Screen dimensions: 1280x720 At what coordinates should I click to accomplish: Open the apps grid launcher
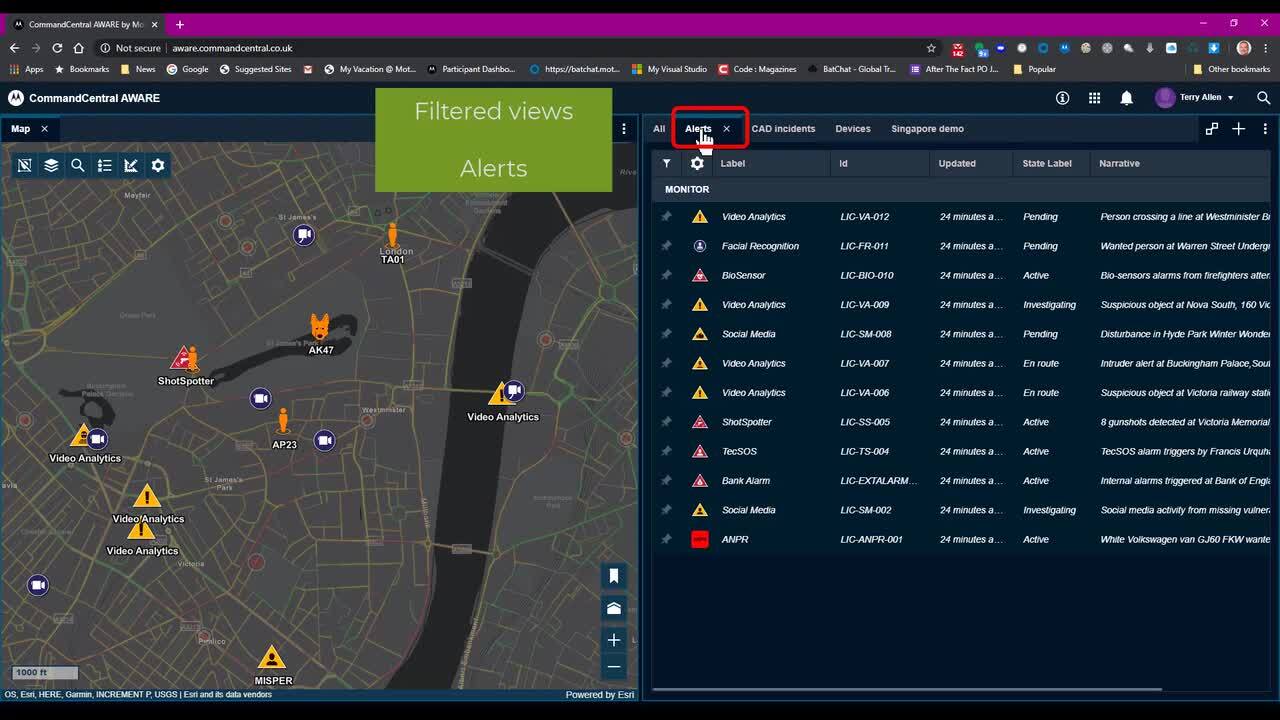point(1094,98)
